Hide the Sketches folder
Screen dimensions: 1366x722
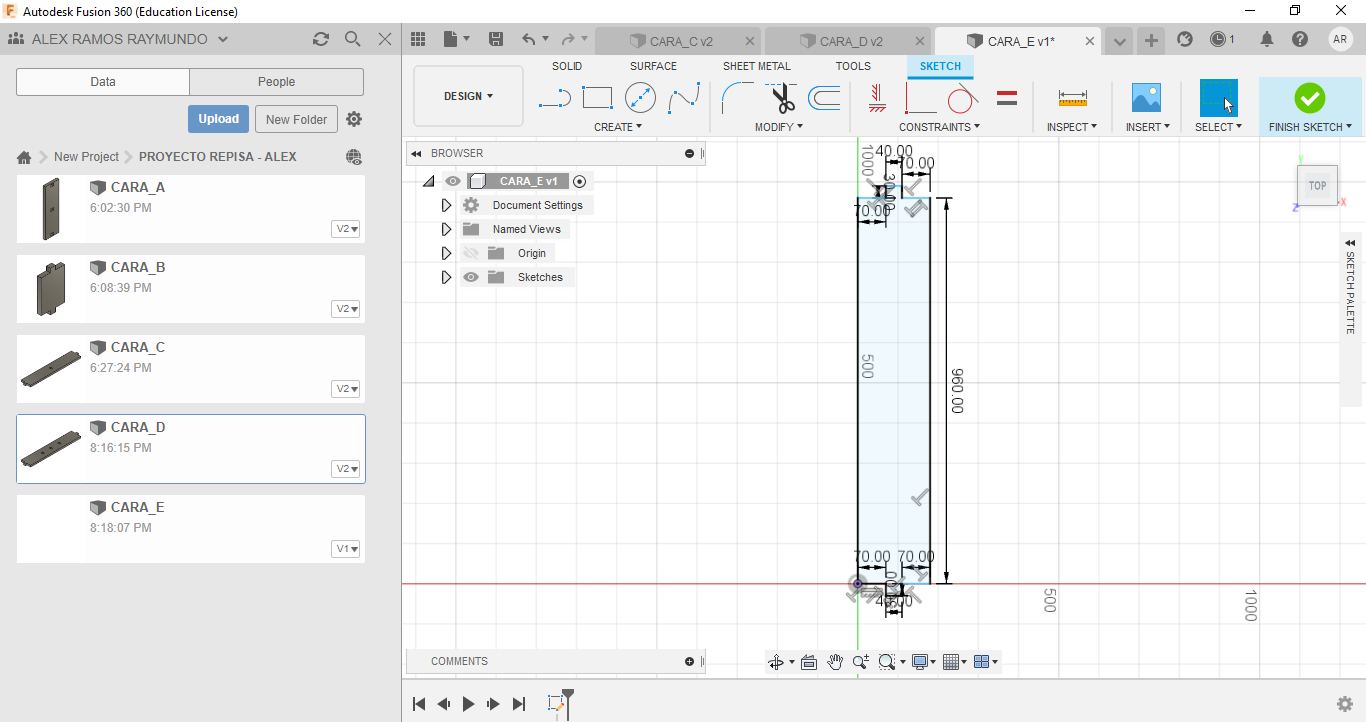(x=471, y=277)
